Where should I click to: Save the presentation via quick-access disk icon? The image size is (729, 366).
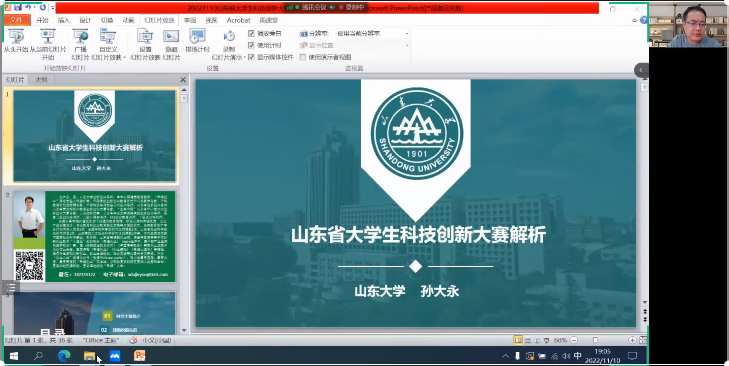click(x=18, y=8)
